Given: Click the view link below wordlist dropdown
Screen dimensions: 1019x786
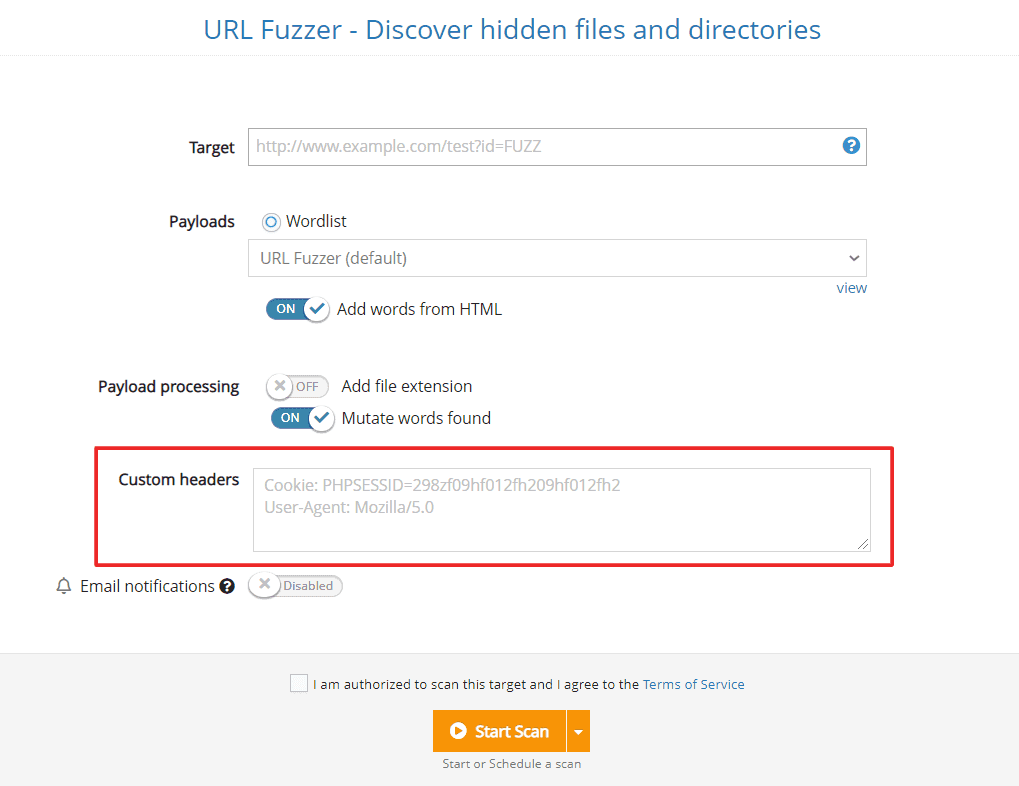Looking at the screenshot, I should [x=851, y=287].
